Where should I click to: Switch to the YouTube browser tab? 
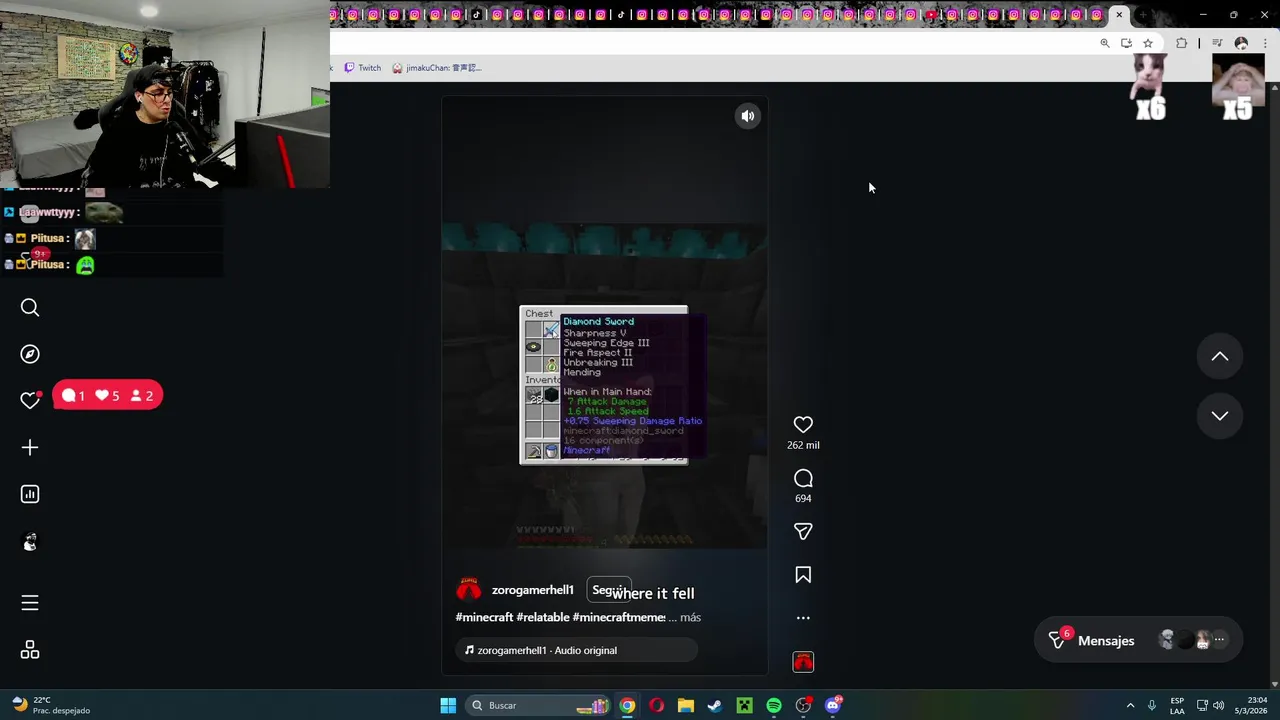tap(931, 14)
